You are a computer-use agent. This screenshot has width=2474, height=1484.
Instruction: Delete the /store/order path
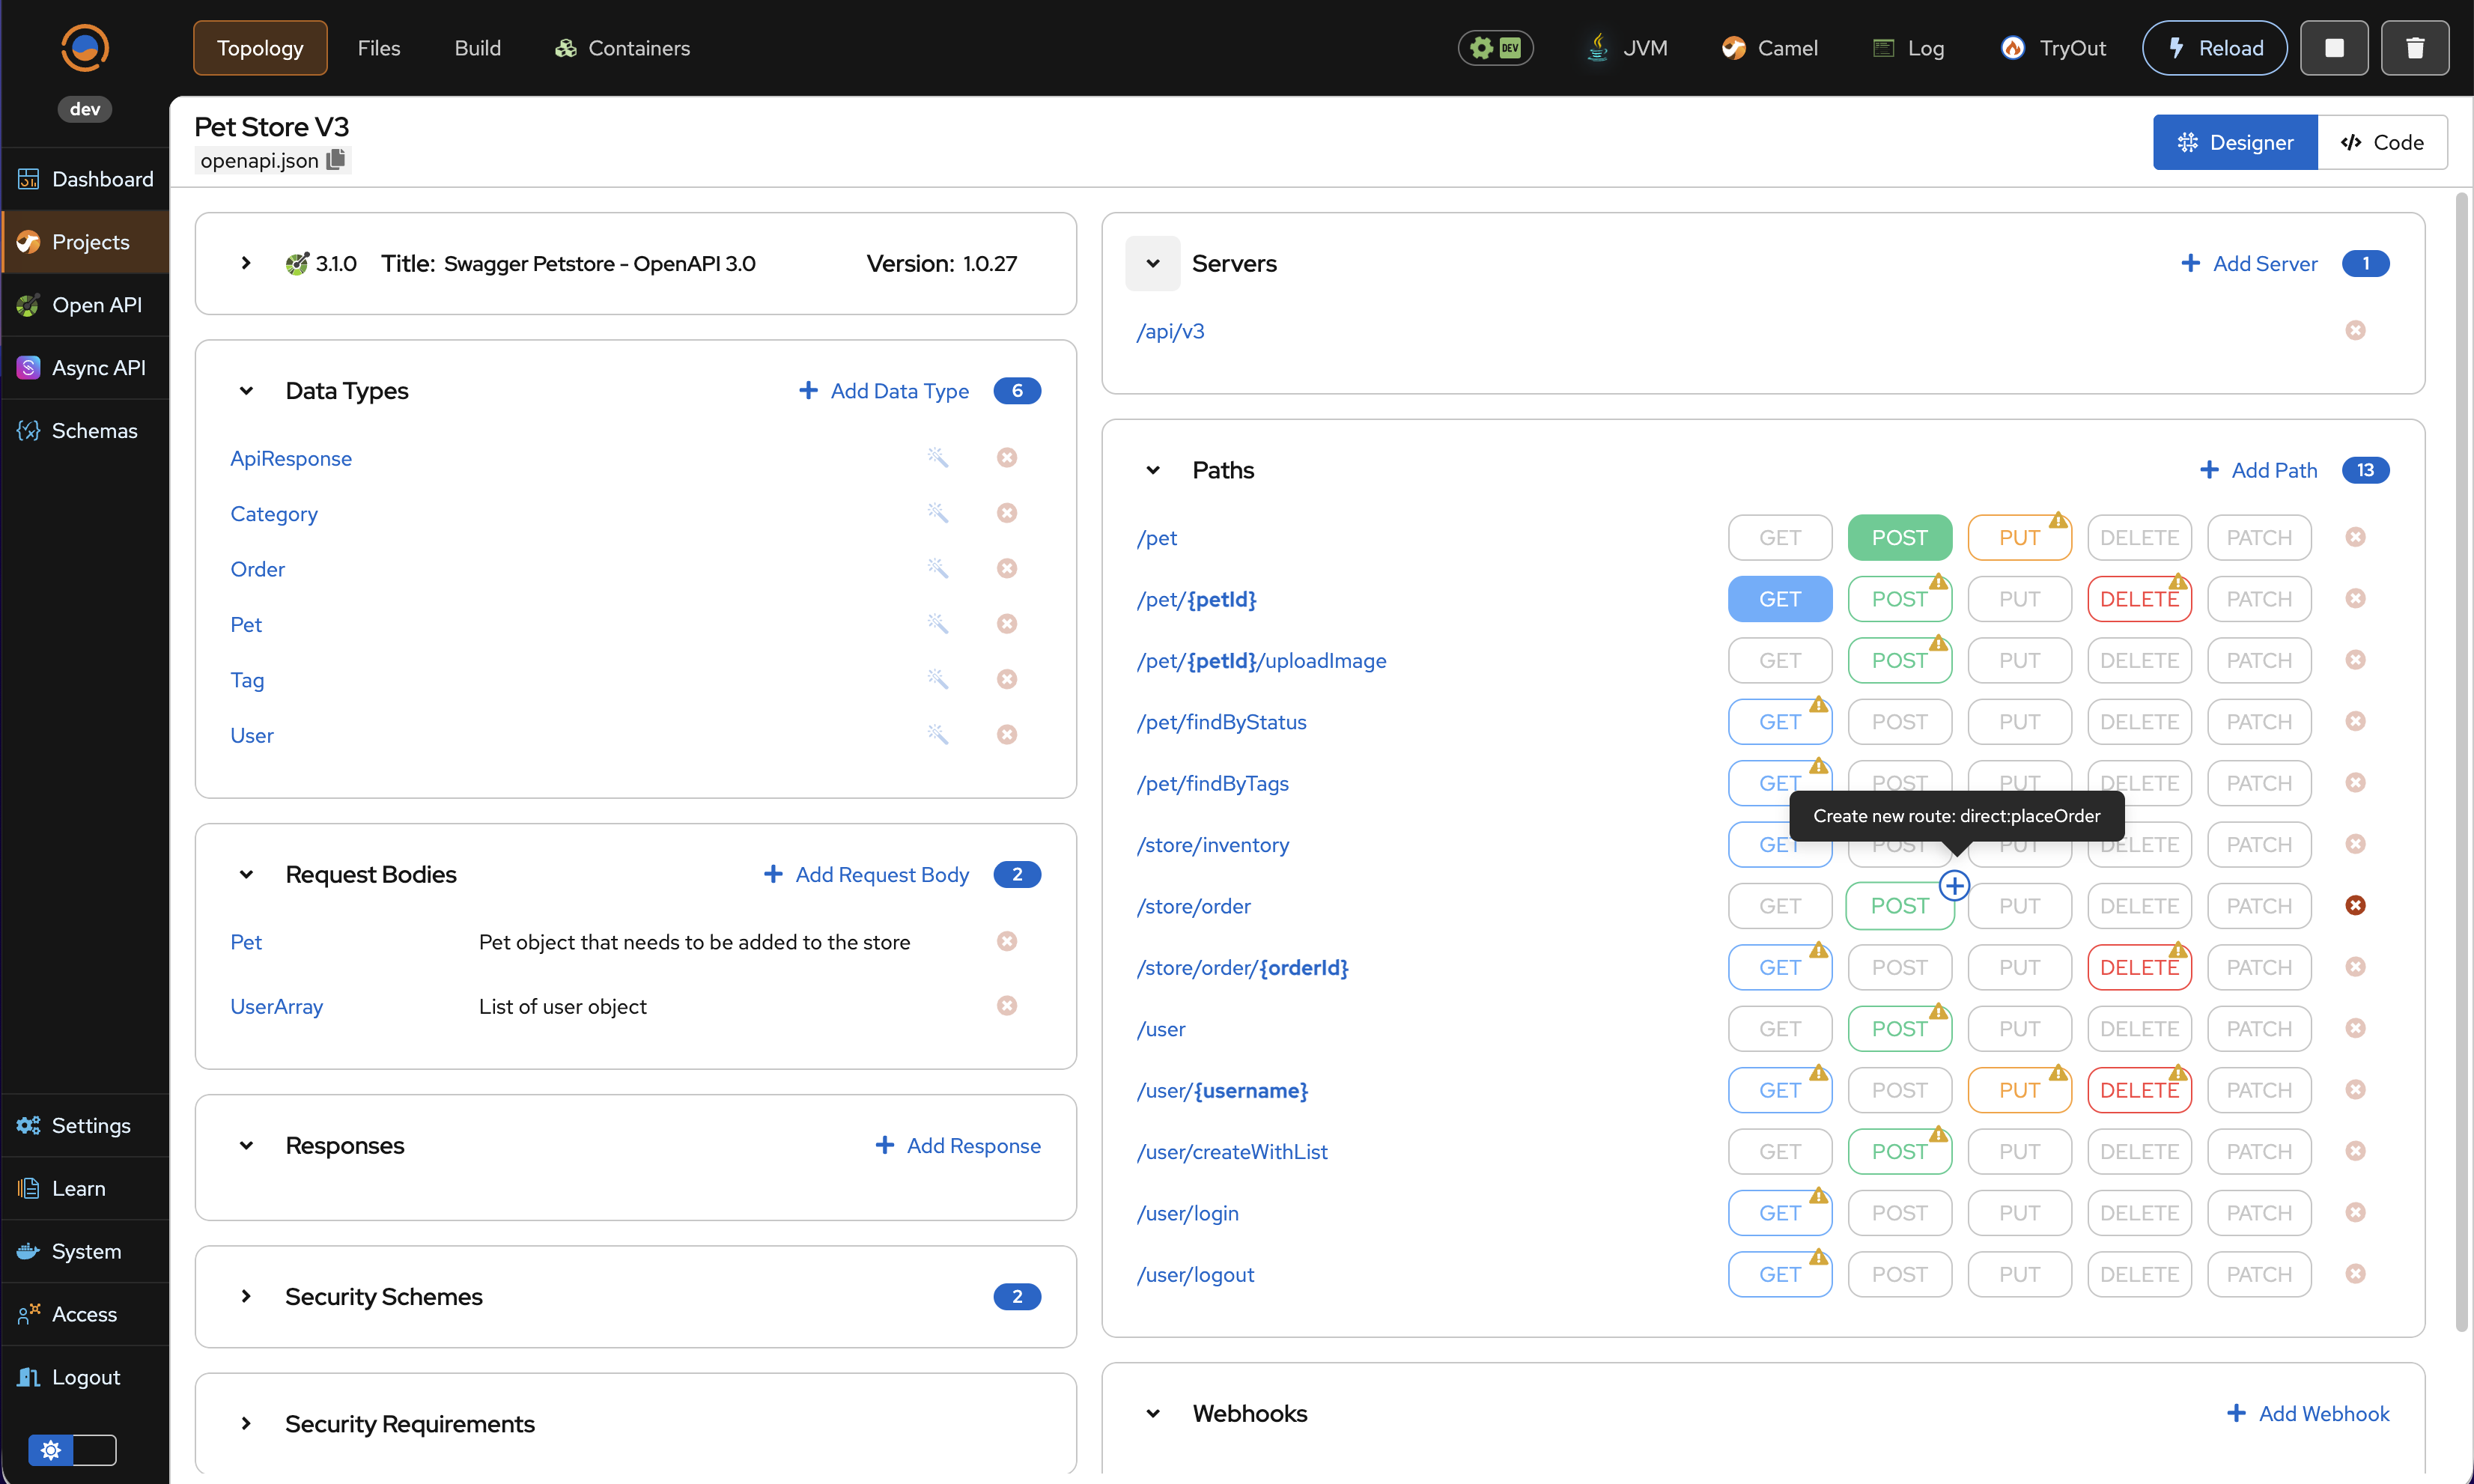click(x=2355, y=905)
